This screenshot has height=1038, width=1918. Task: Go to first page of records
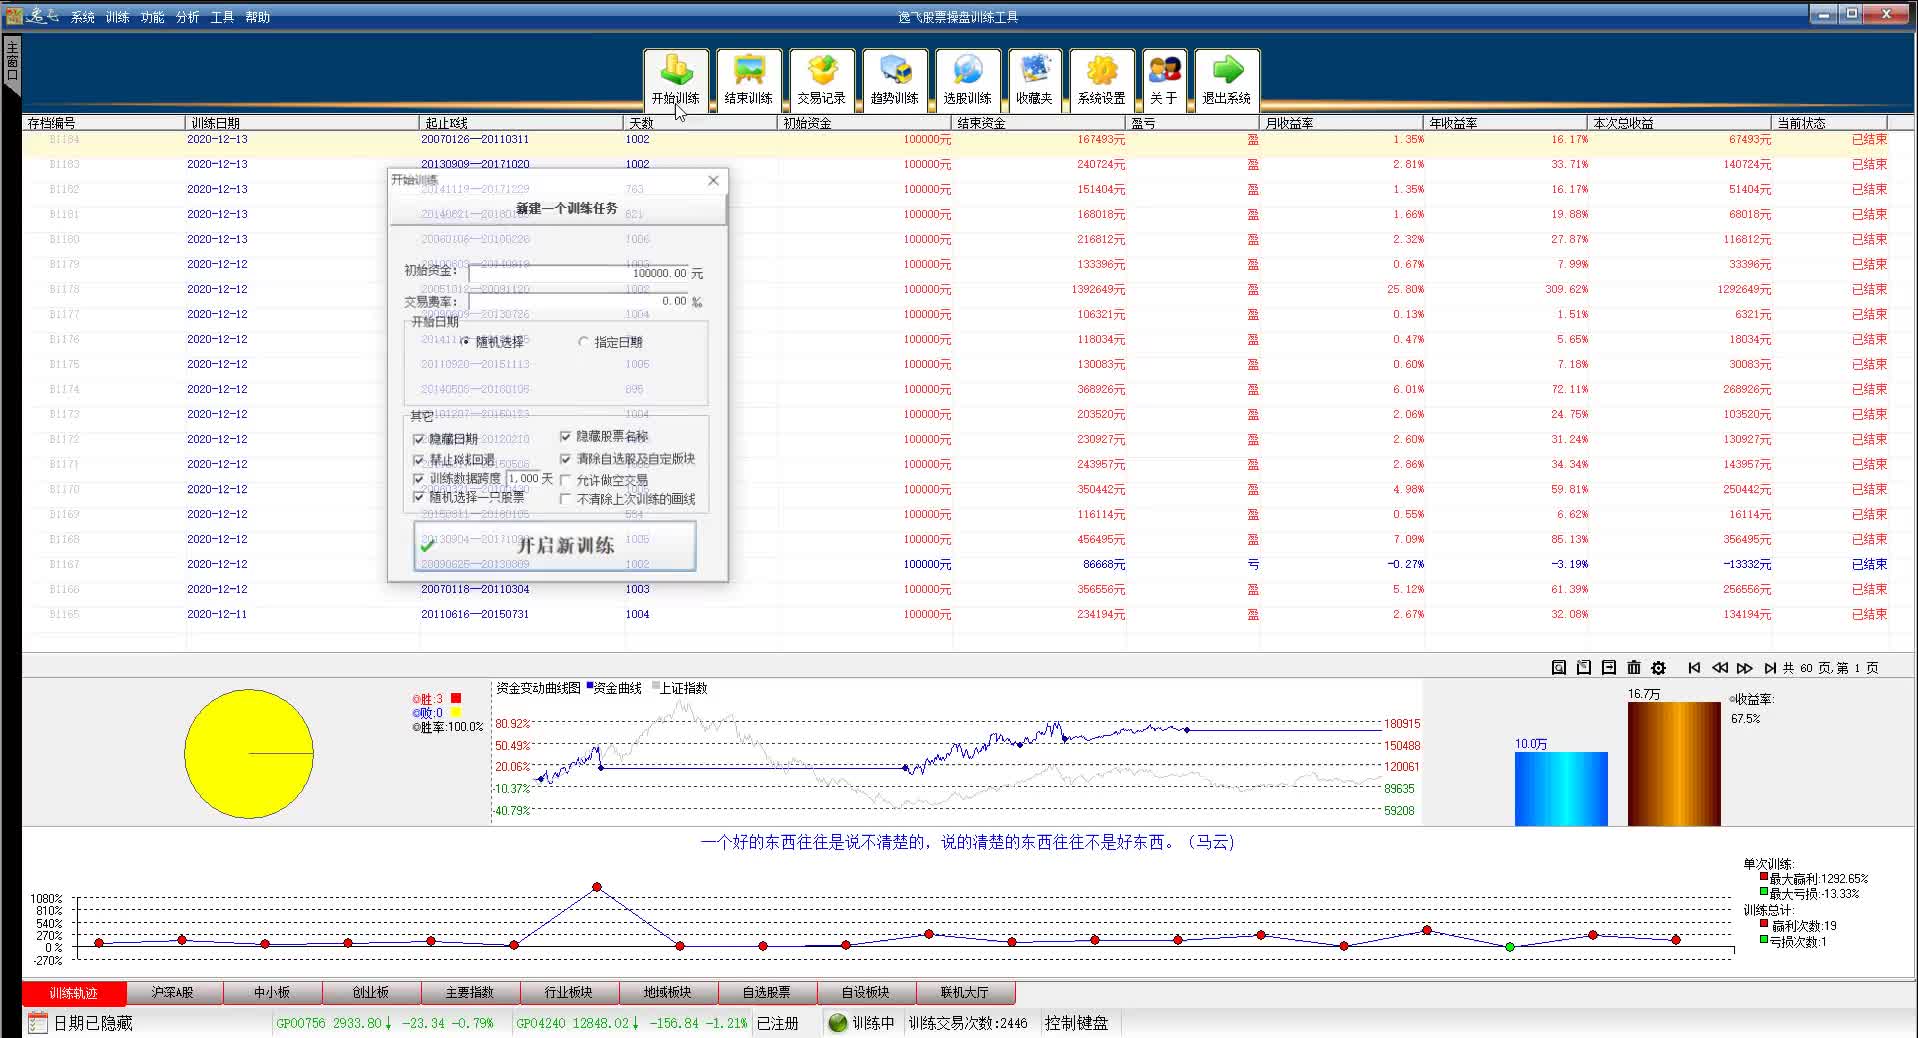pos(1694,668)
